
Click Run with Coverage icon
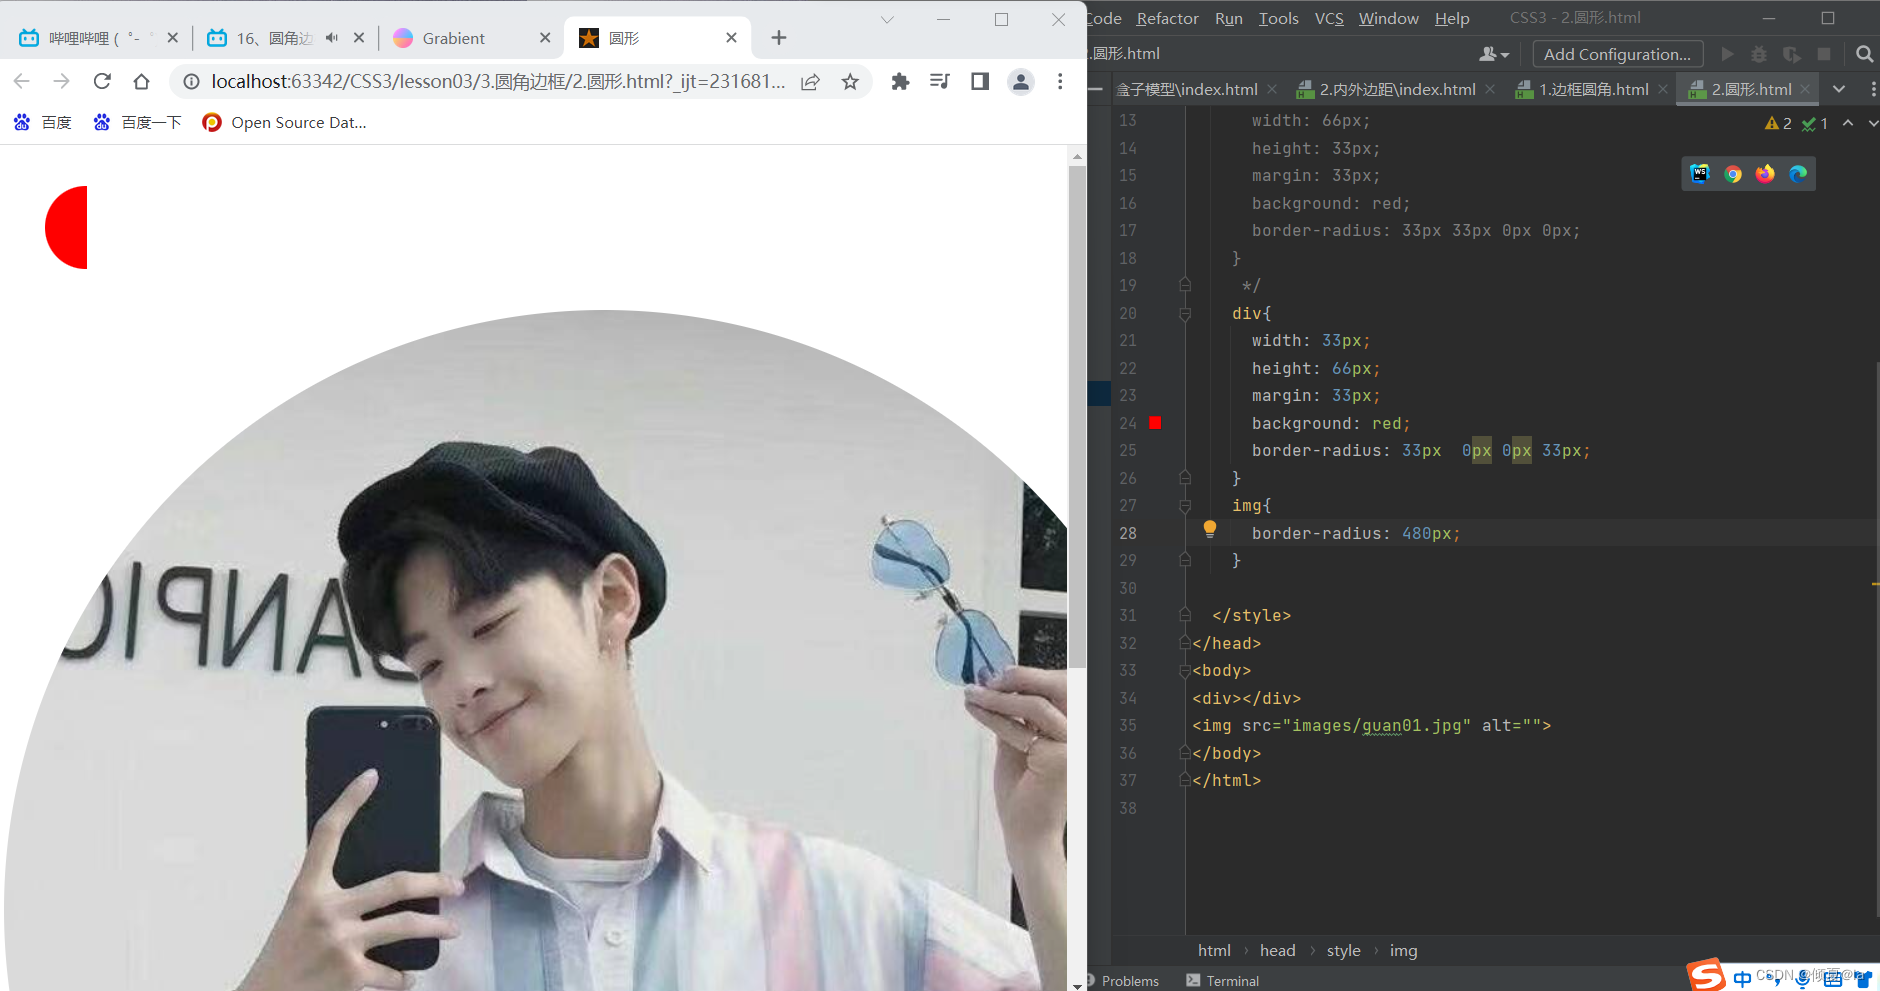tap(1791, 54)
